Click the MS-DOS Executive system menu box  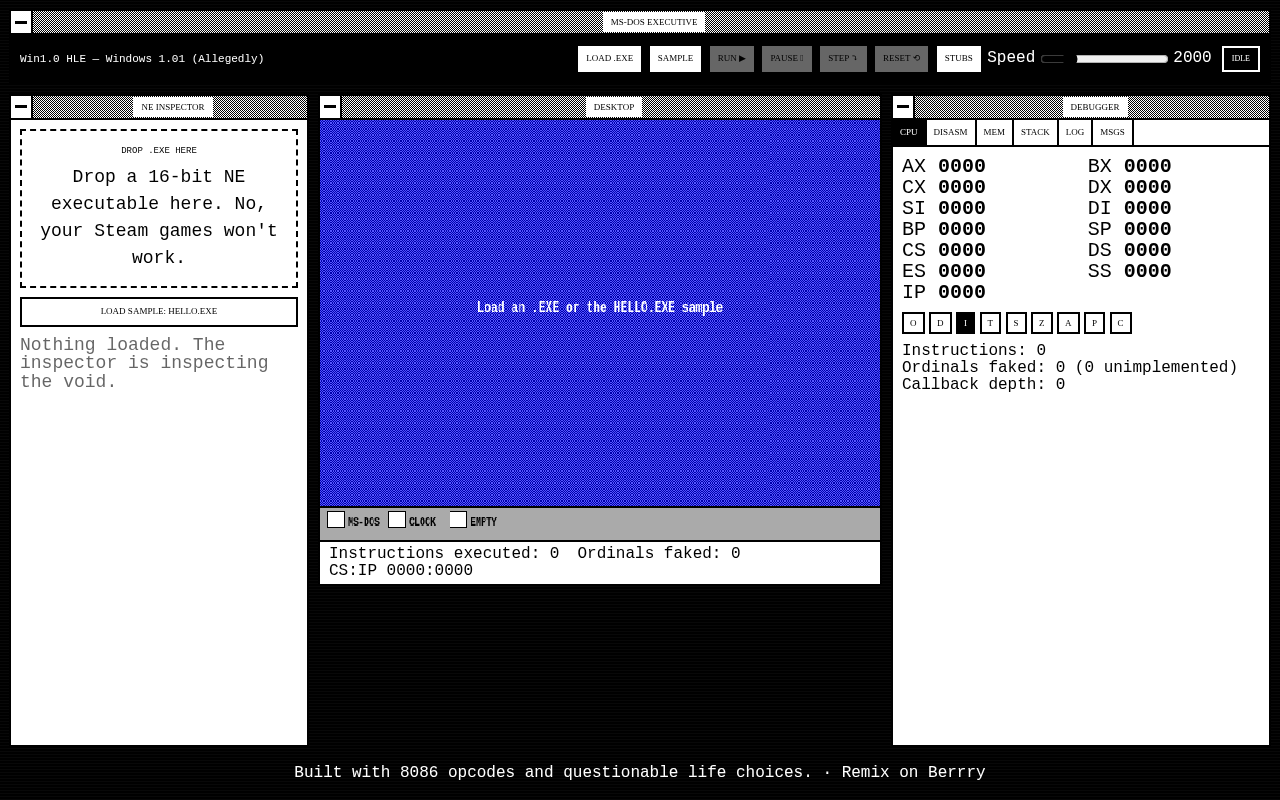click(21, 22)
